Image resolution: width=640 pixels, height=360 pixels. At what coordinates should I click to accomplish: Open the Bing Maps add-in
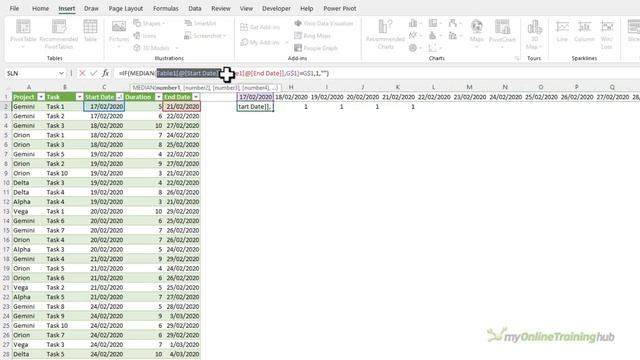[312, 36]
